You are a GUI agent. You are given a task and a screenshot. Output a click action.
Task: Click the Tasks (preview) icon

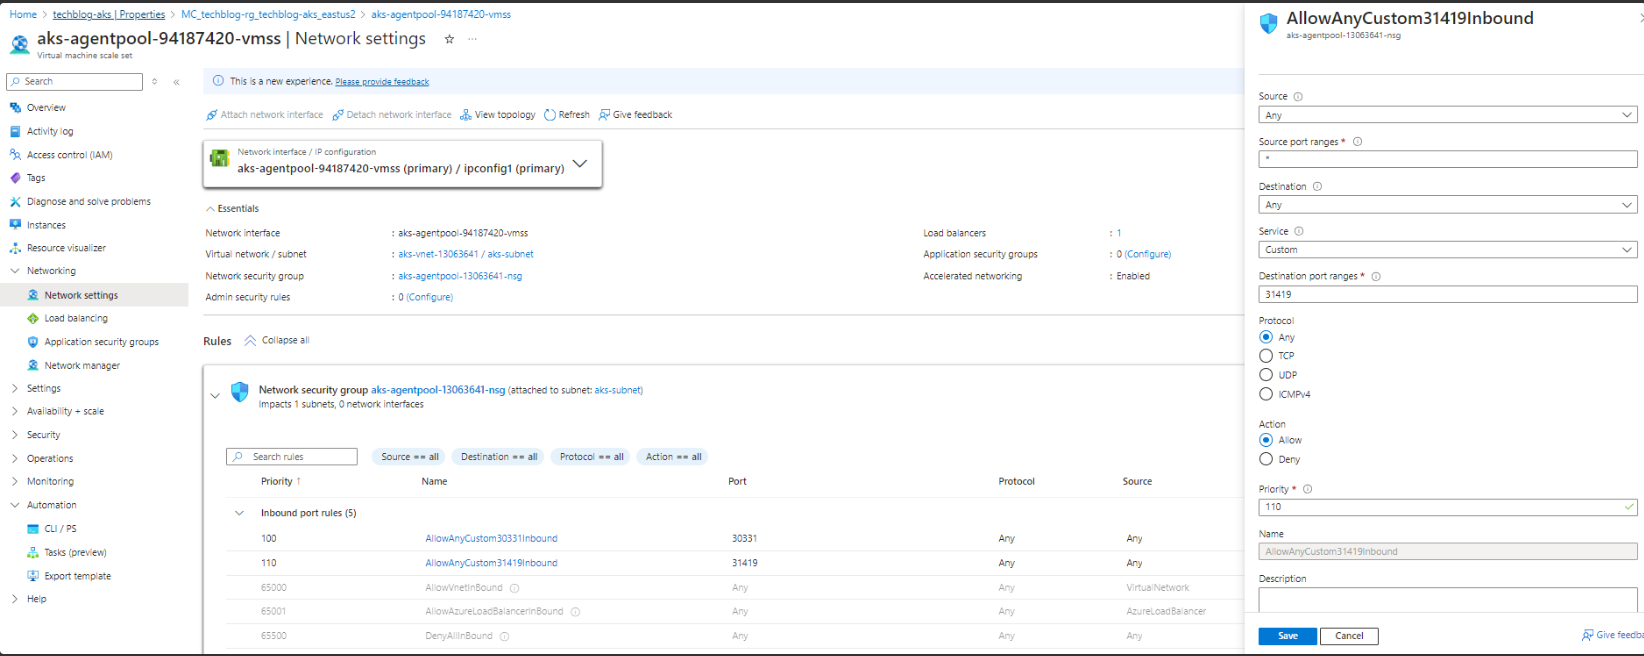click(x=33, y=552)
